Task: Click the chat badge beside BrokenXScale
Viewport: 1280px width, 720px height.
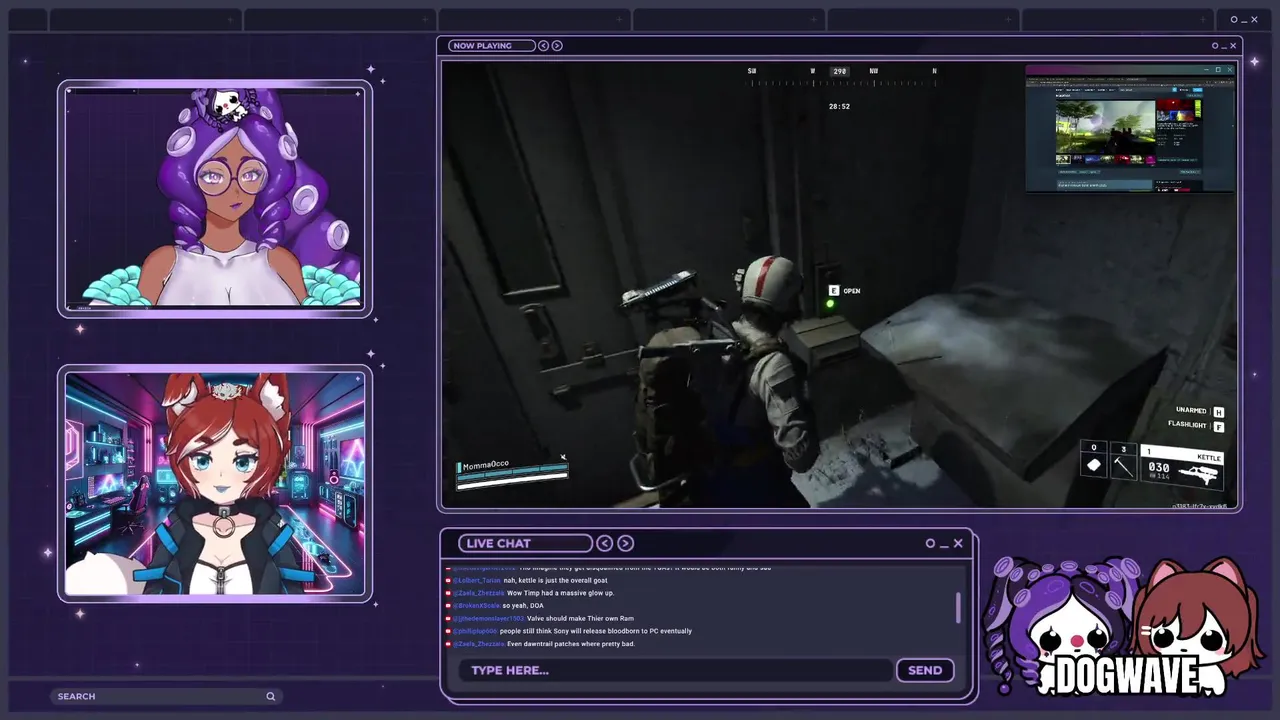Action: 448,606
